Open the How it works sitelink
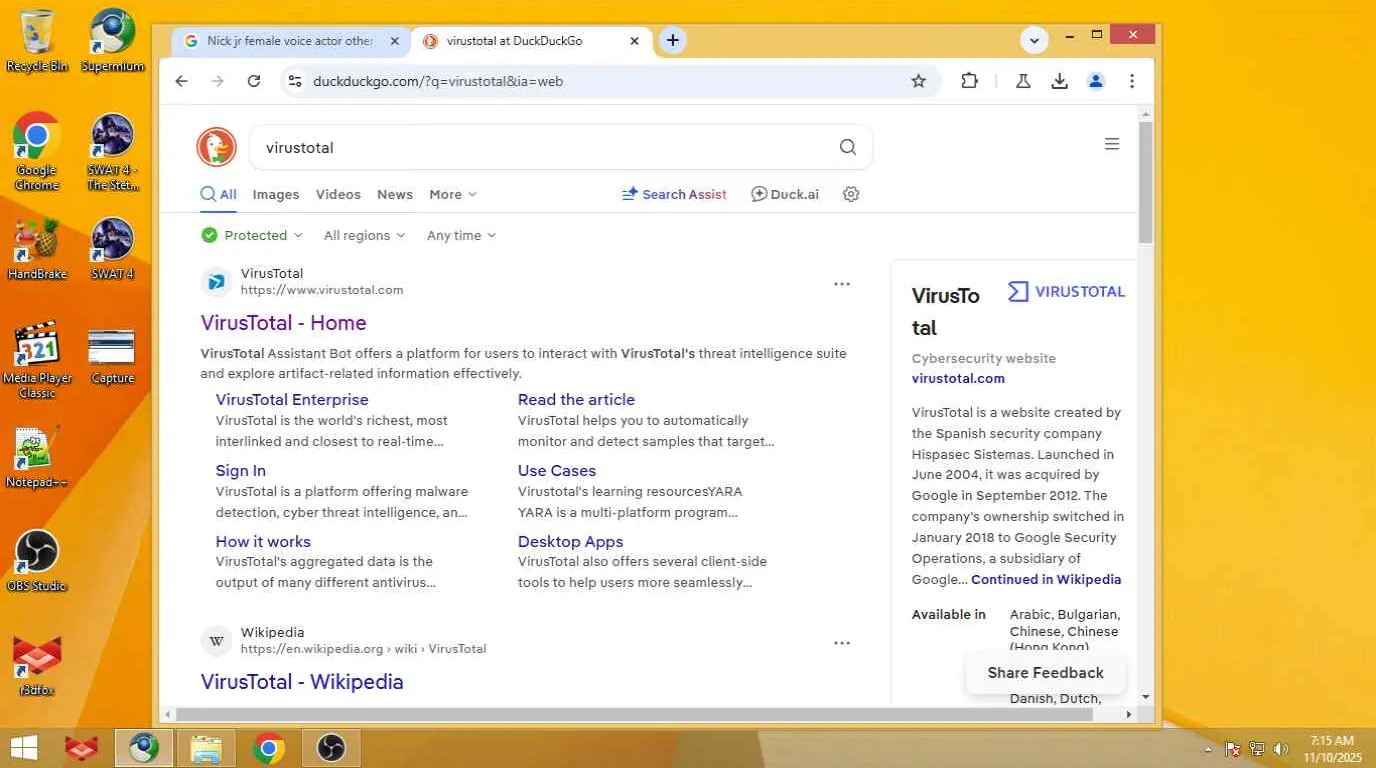 [263, 541]
